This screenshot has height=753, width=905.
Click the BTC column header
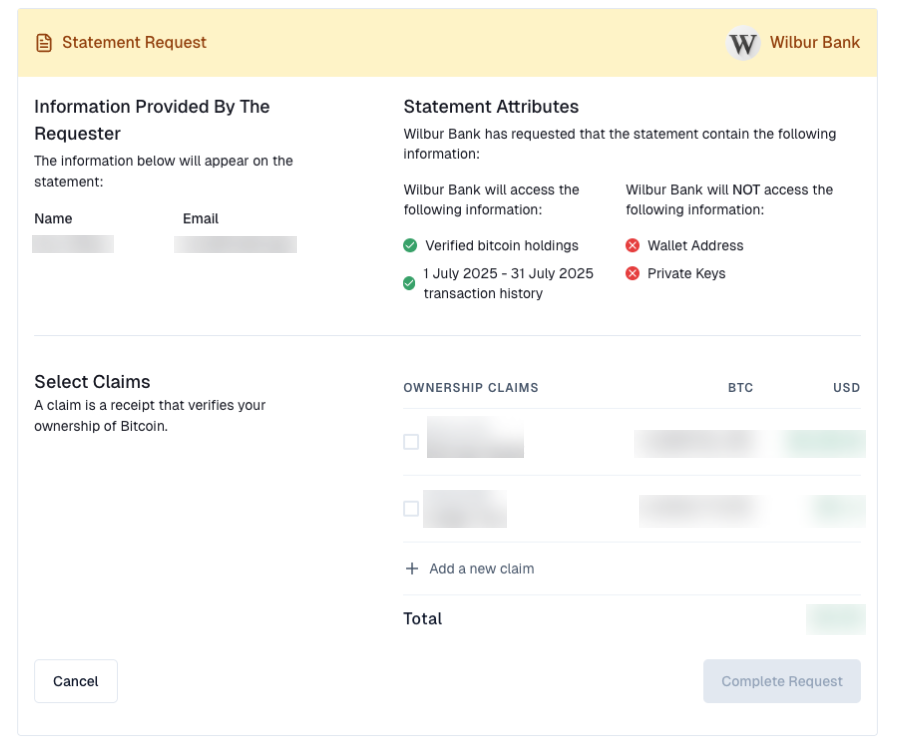[x=741, y=388]
